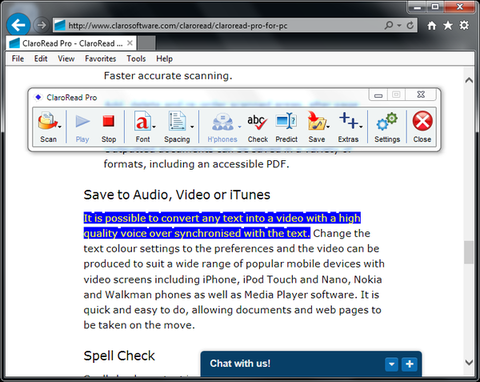Viewport: 480px width, 382px height.
Task: Toggle the Predict word prediction tool
Action: [286, 121]
